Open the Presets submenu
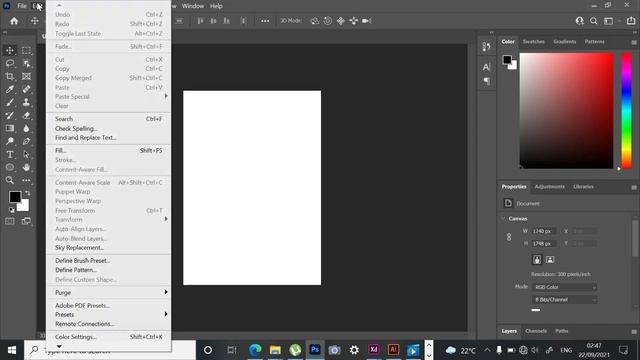The width and height of the screenshot is (640, 360). [x=109, y=315]
